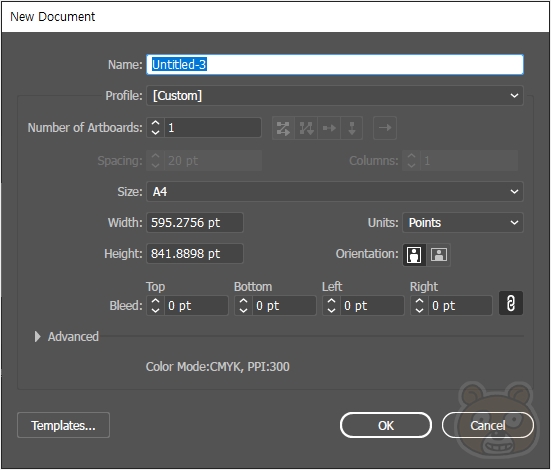The image size is (551, 470).
Task: Click the Number of Artboards value field
Action: tap(213, 128)
